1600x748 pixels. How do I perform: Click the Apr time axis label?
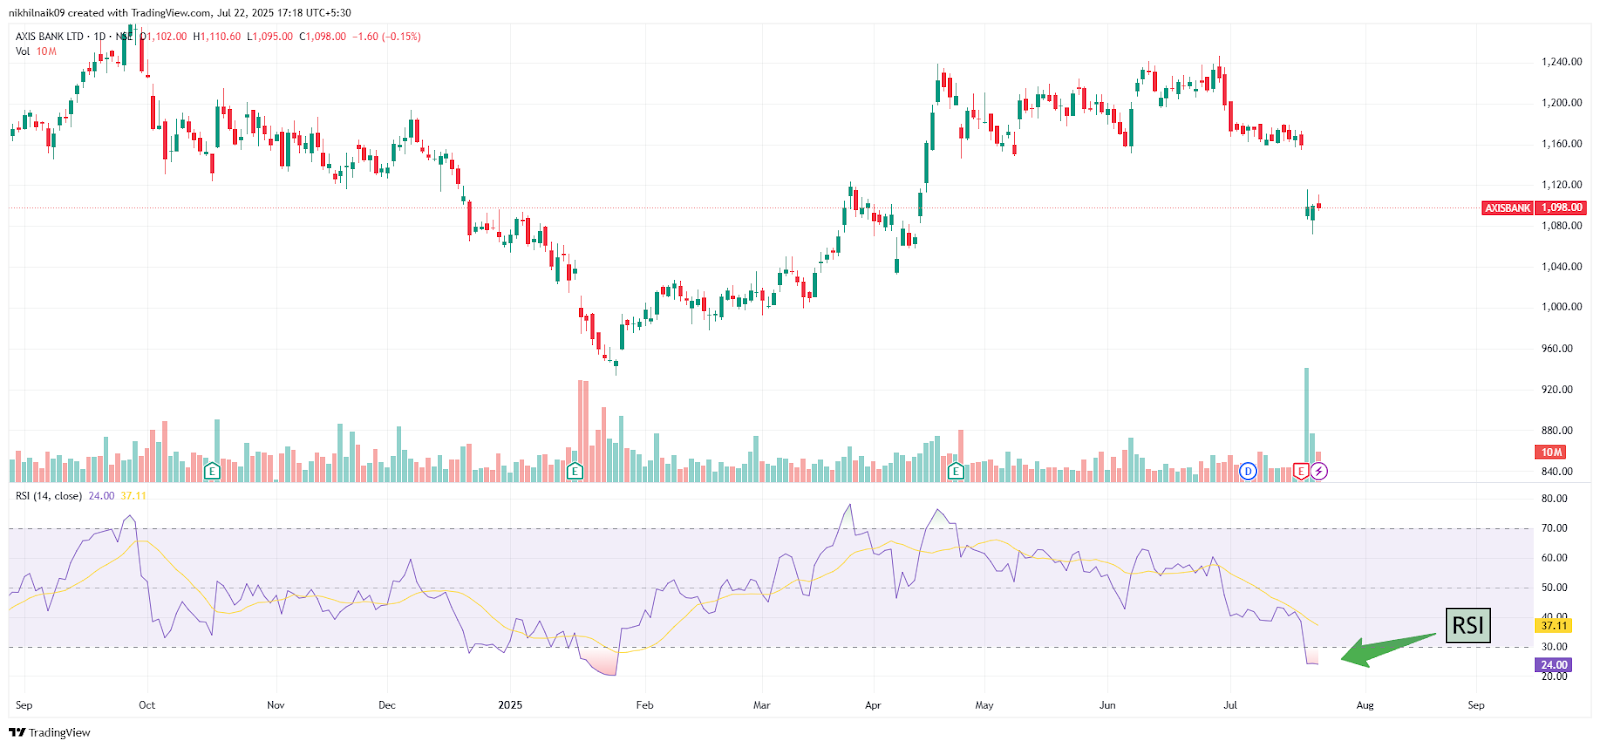pos(873,705)
